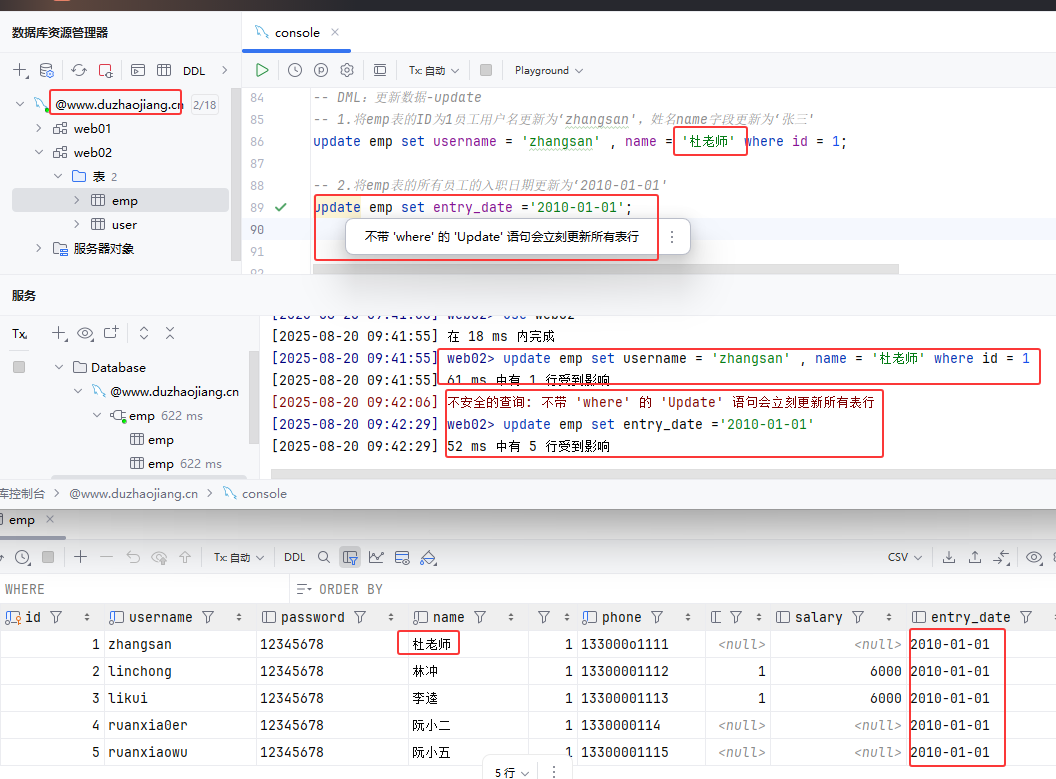
Task: Open query history clock icon in console toolbar
Action: pyautogui.click(x=295, y=70)
